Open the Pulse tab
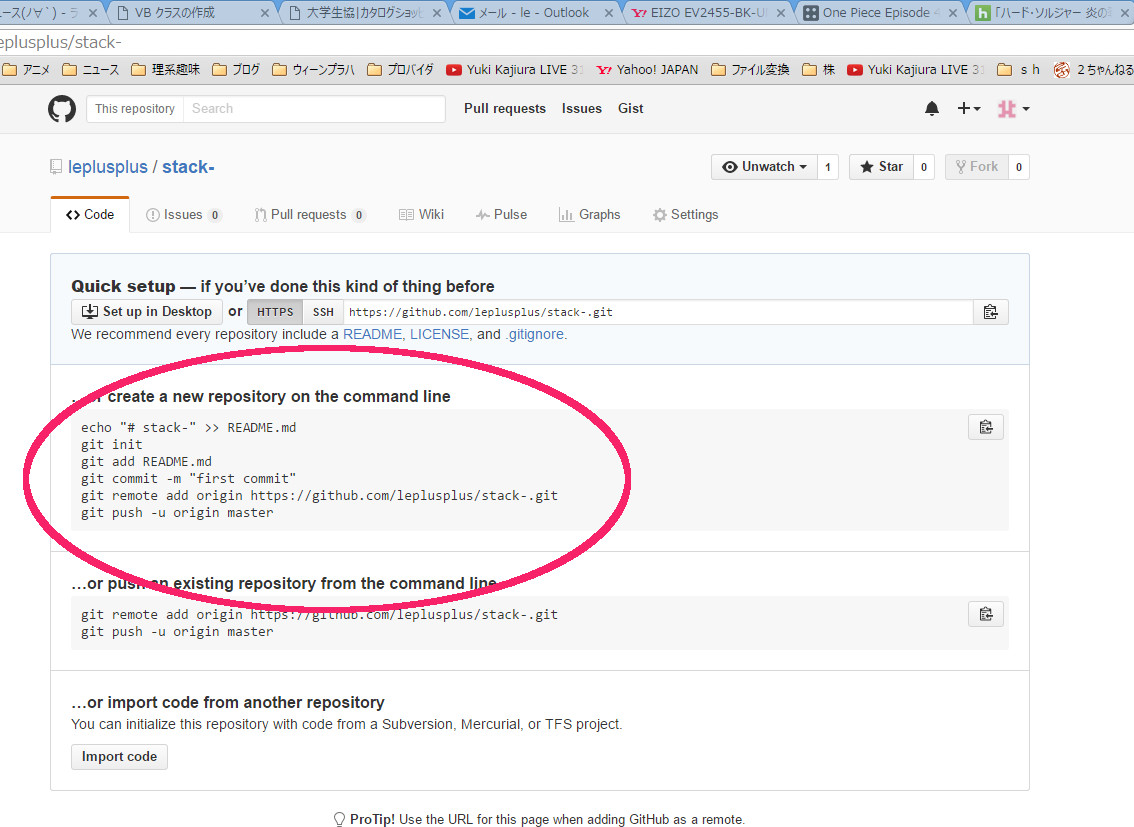Screen dimensions: 1134x827 click(x=501, y=215)
